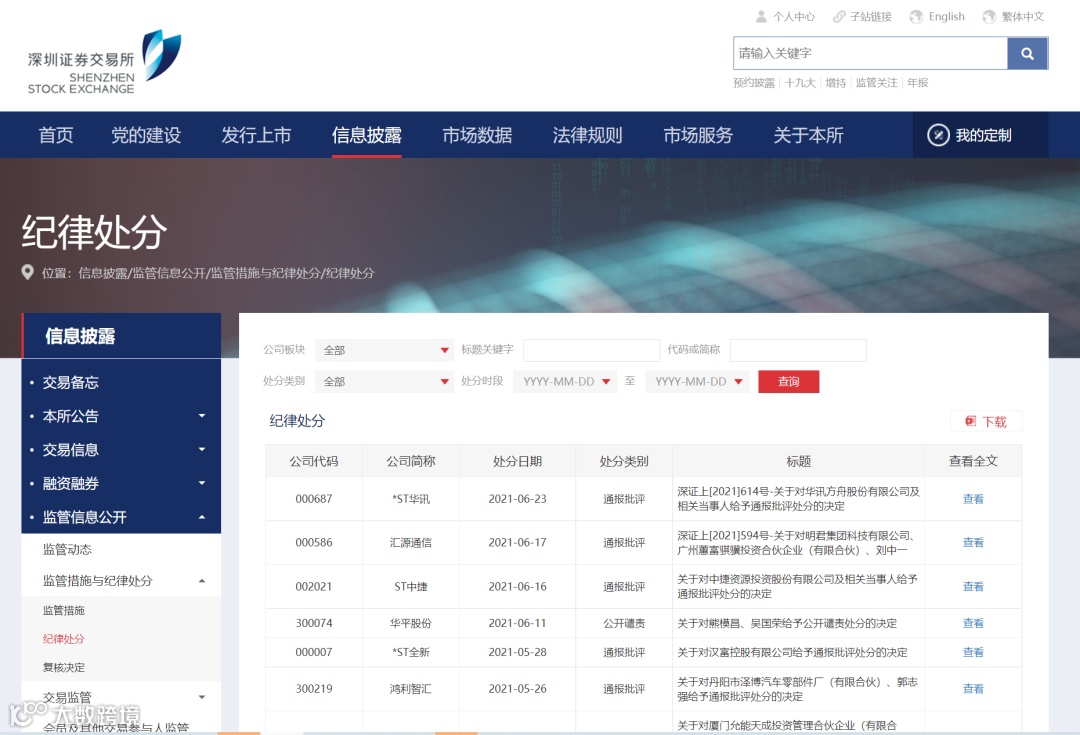The width and height of the screenshot is (1080, 735).
Task: Click the 监管关注 hot keyword link
Action: 876,83
